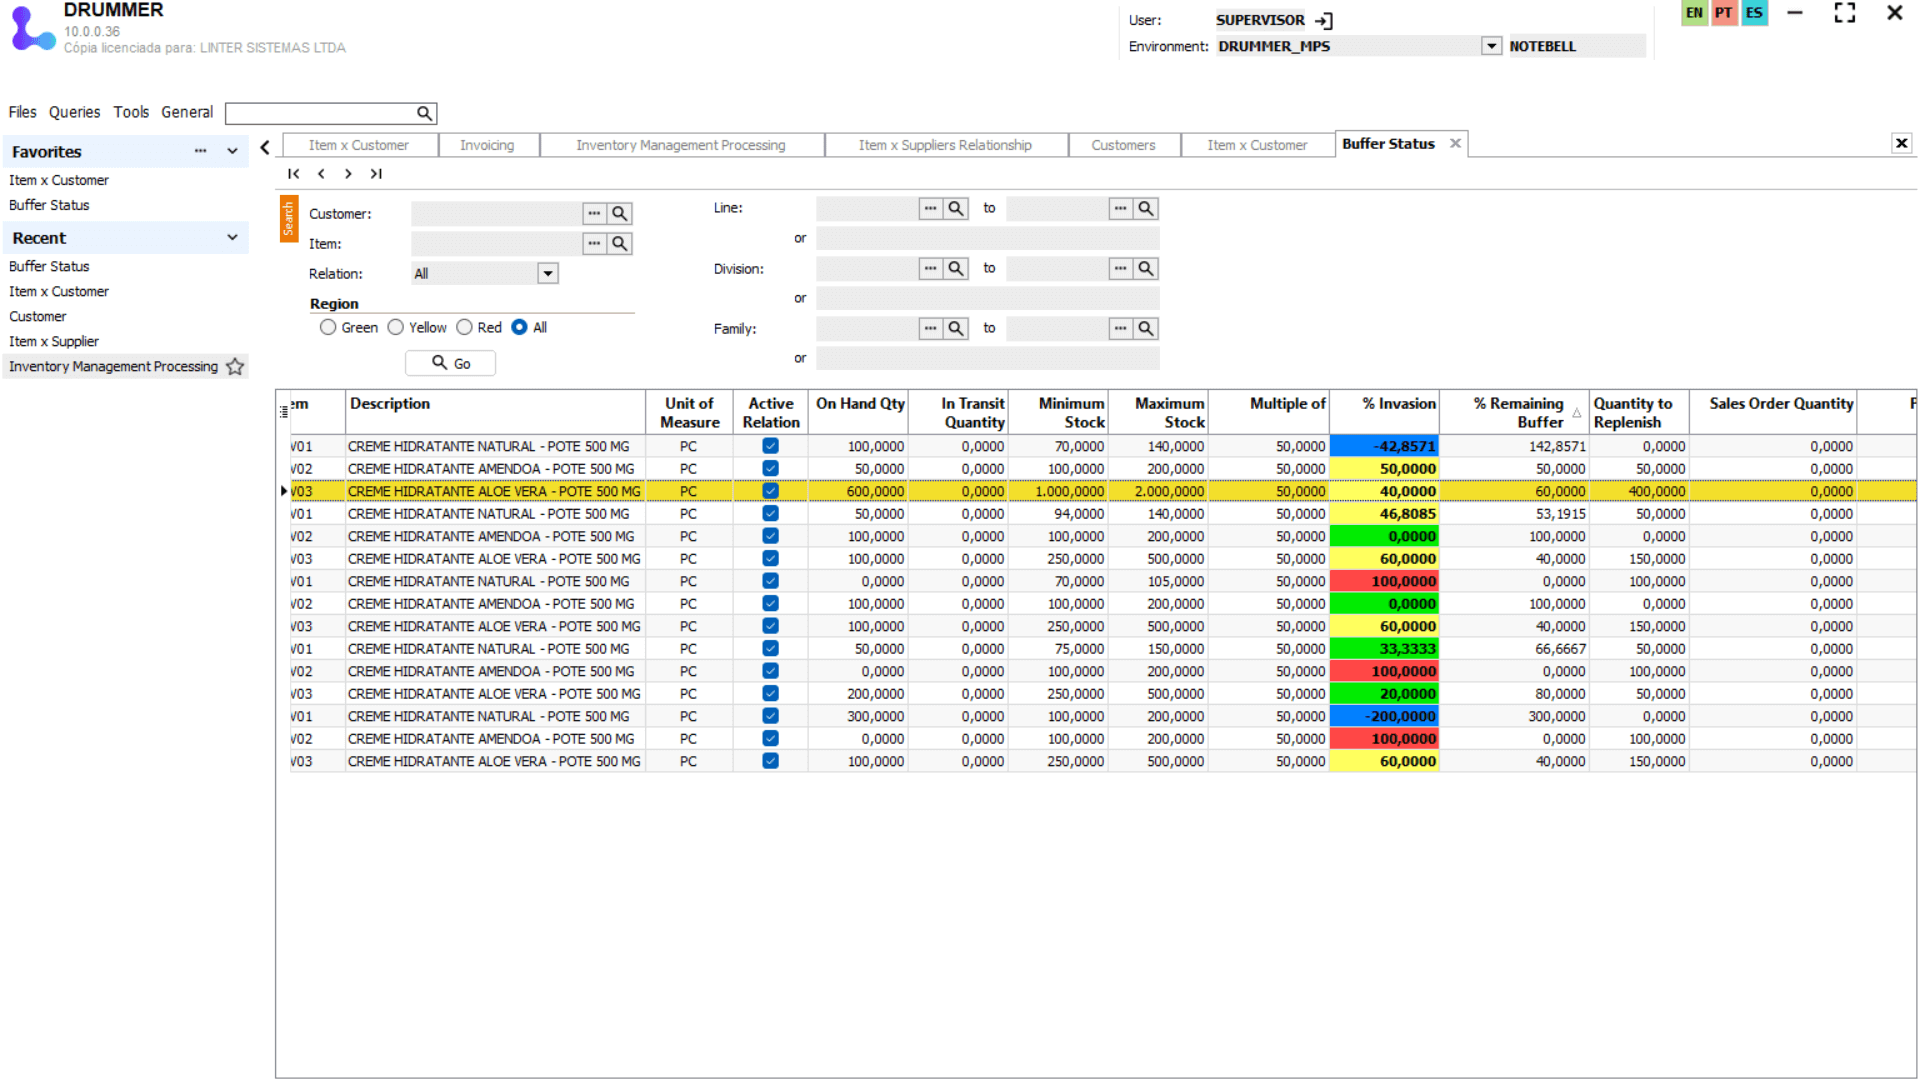Open Item x Supplier from Recent list
This screenshot has width=1920, height=1080.
pyautogui.click(x=54, y=342)
